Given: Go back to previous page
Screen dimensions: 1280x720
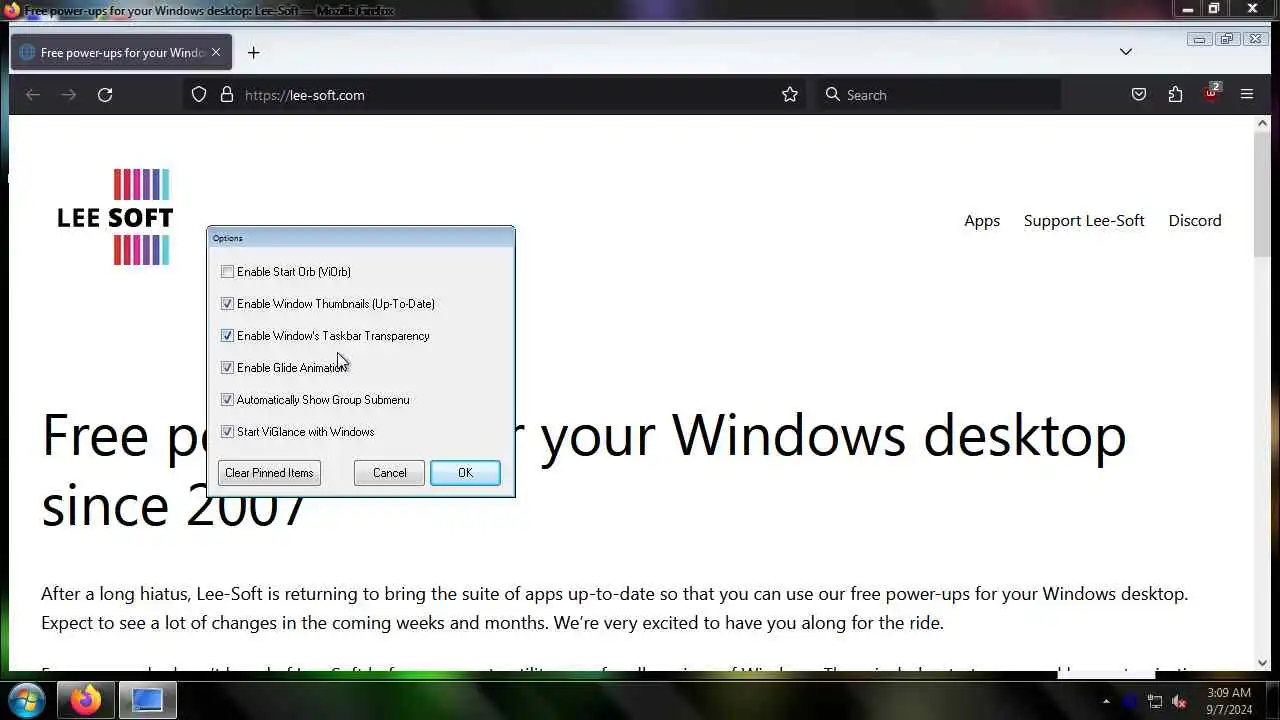Looking at the screenshot, I should point(33,95).
